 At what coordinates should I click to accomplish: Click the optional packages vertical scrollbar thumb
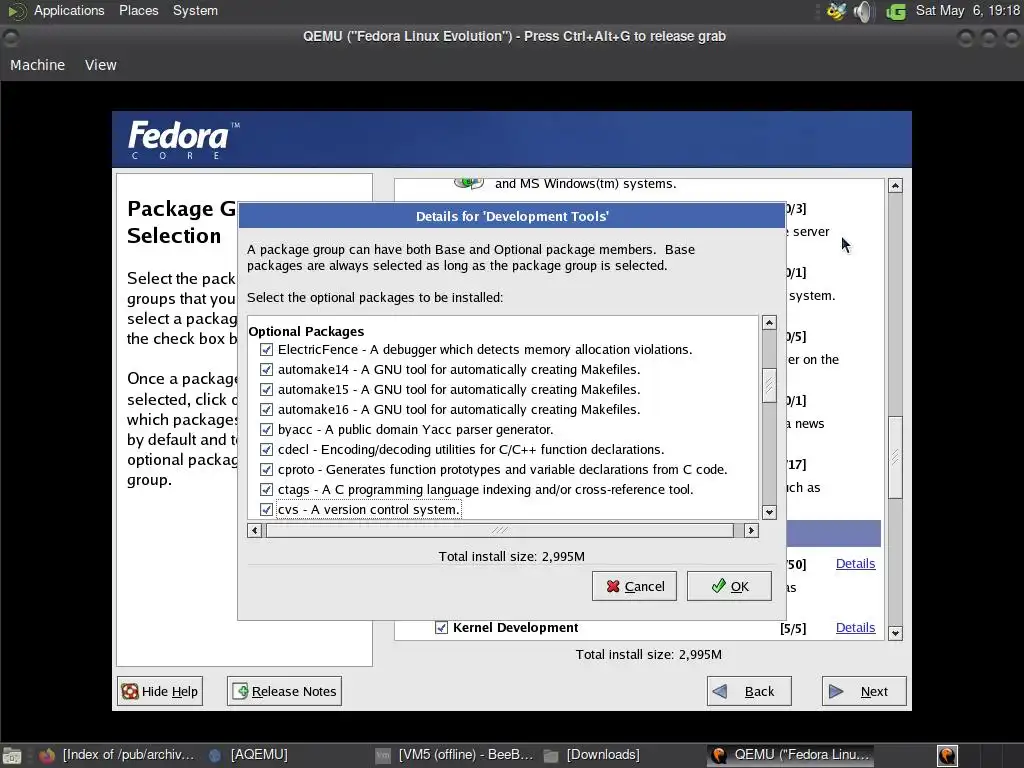pos(769,385)
